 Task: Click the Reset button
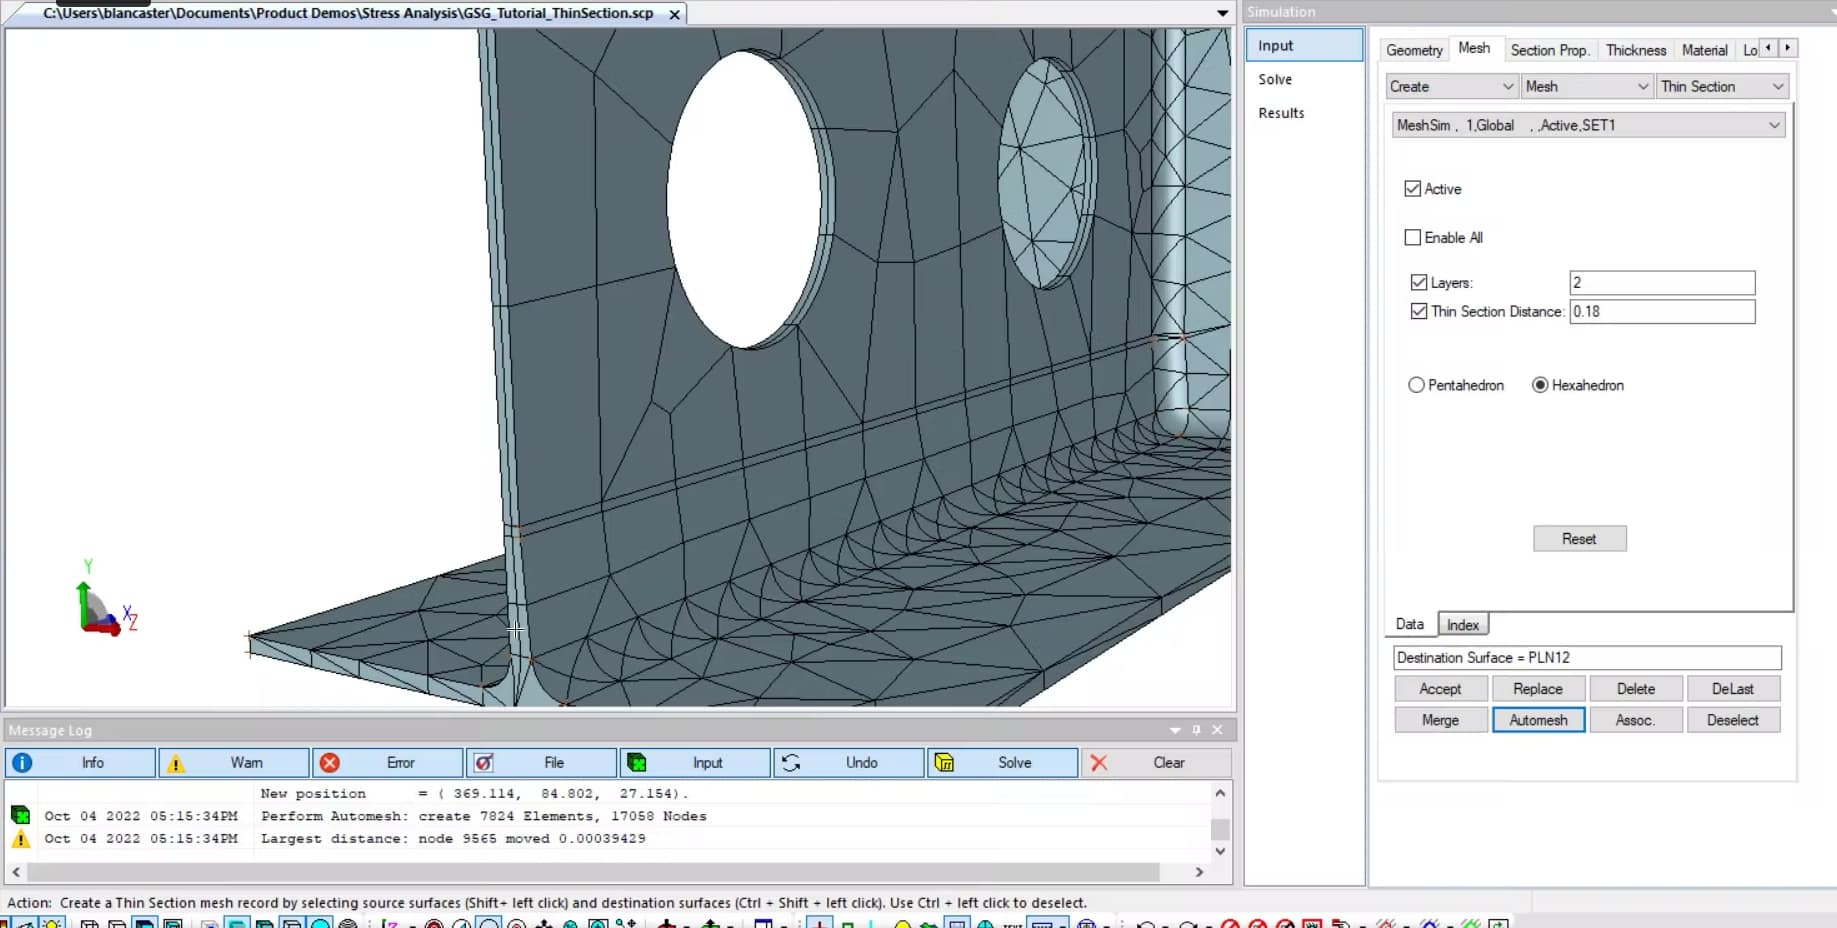(1579, 539)
